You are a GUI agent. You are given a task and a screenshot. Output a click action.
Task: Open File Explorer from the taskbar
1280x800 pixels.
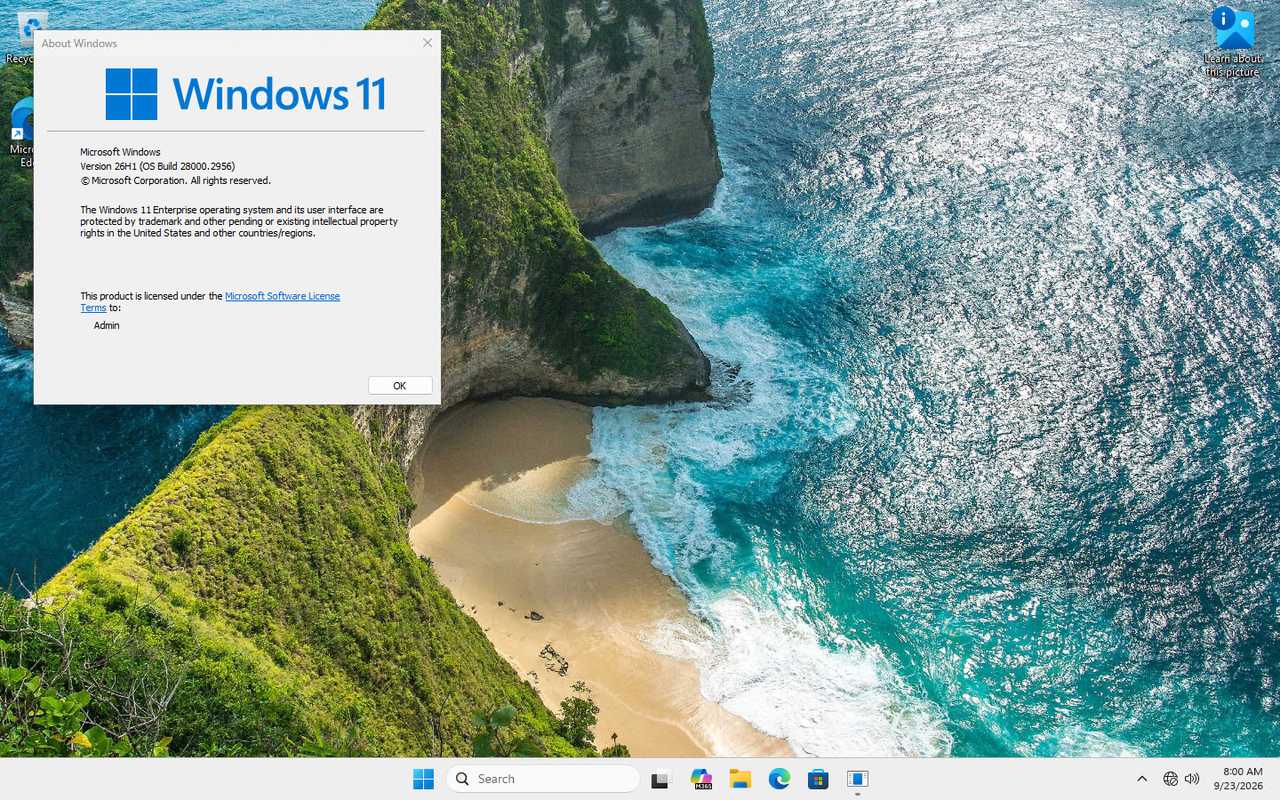(740, 779)
